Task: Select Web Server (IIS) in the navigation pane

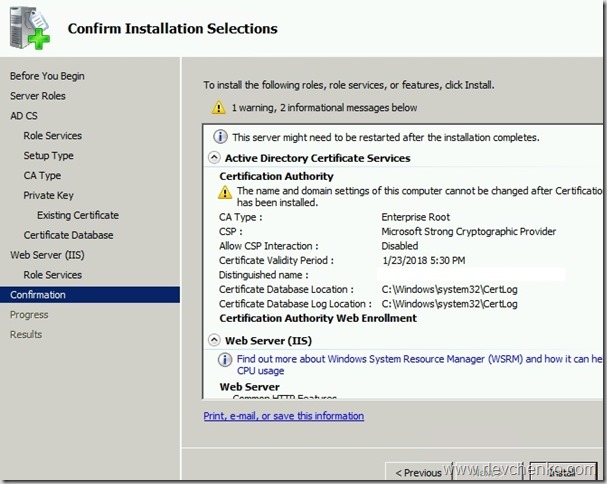Action: (47, 255)
